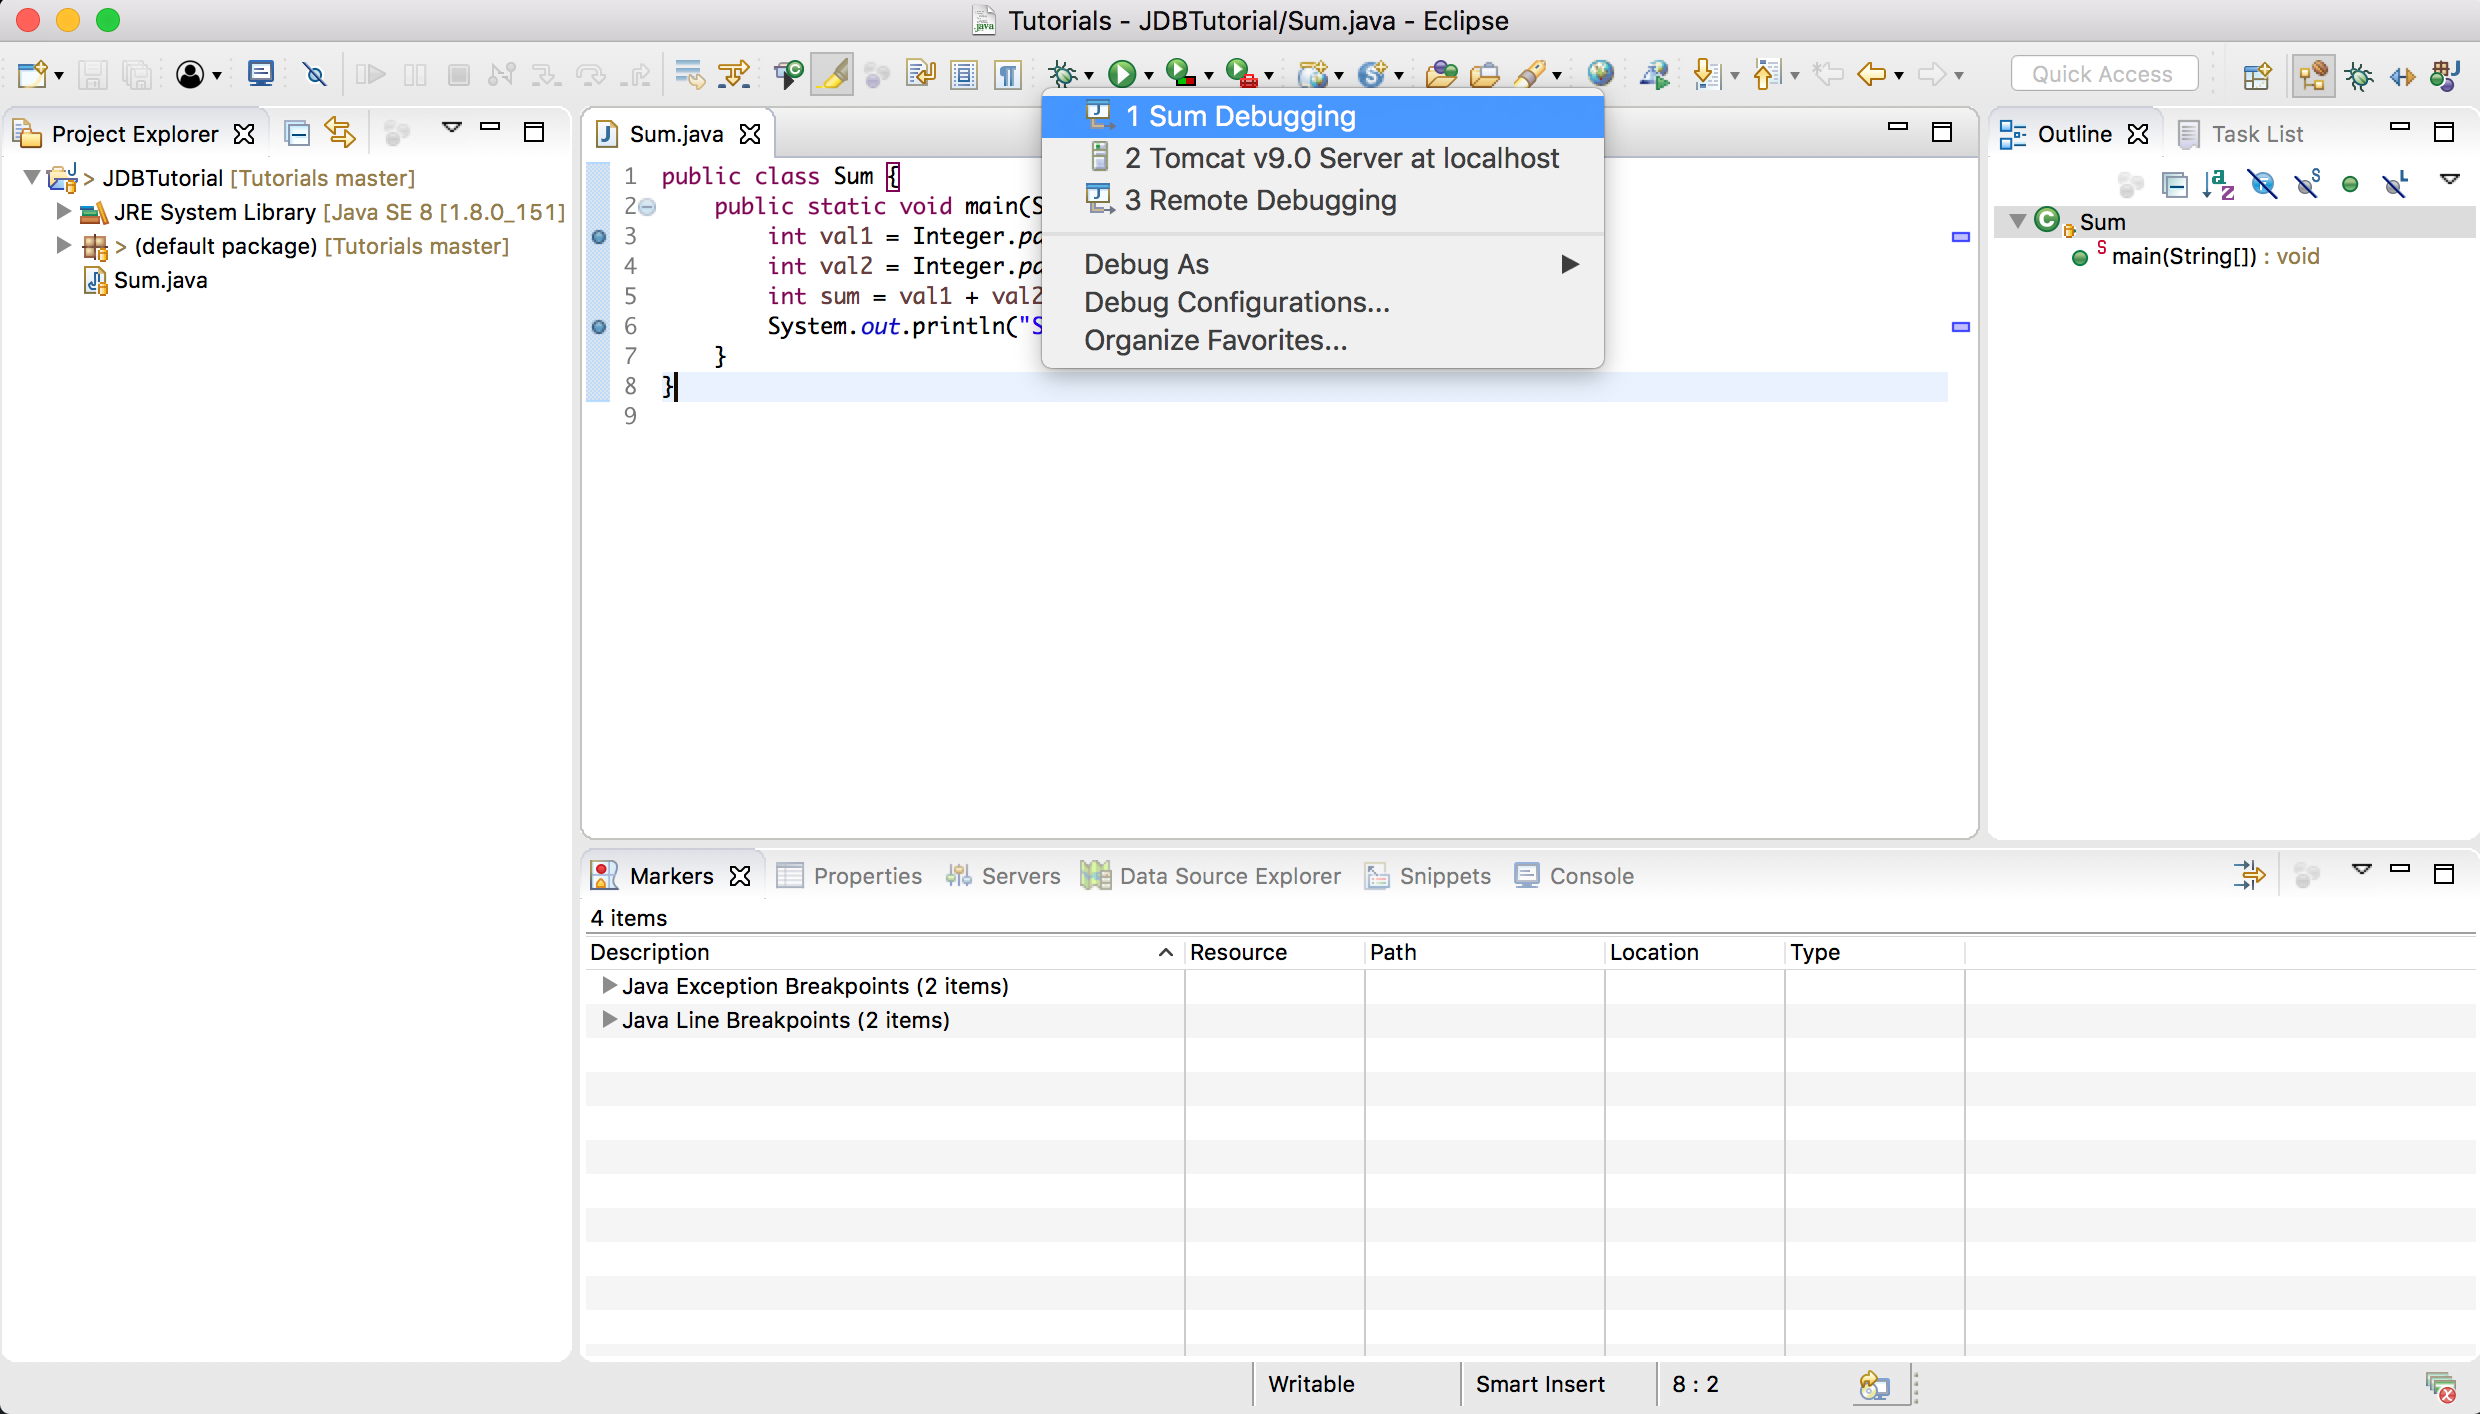Toggle Hide Static Fields and Methods
Screen dimensions: 2480x1414
tap(2307, 184)
